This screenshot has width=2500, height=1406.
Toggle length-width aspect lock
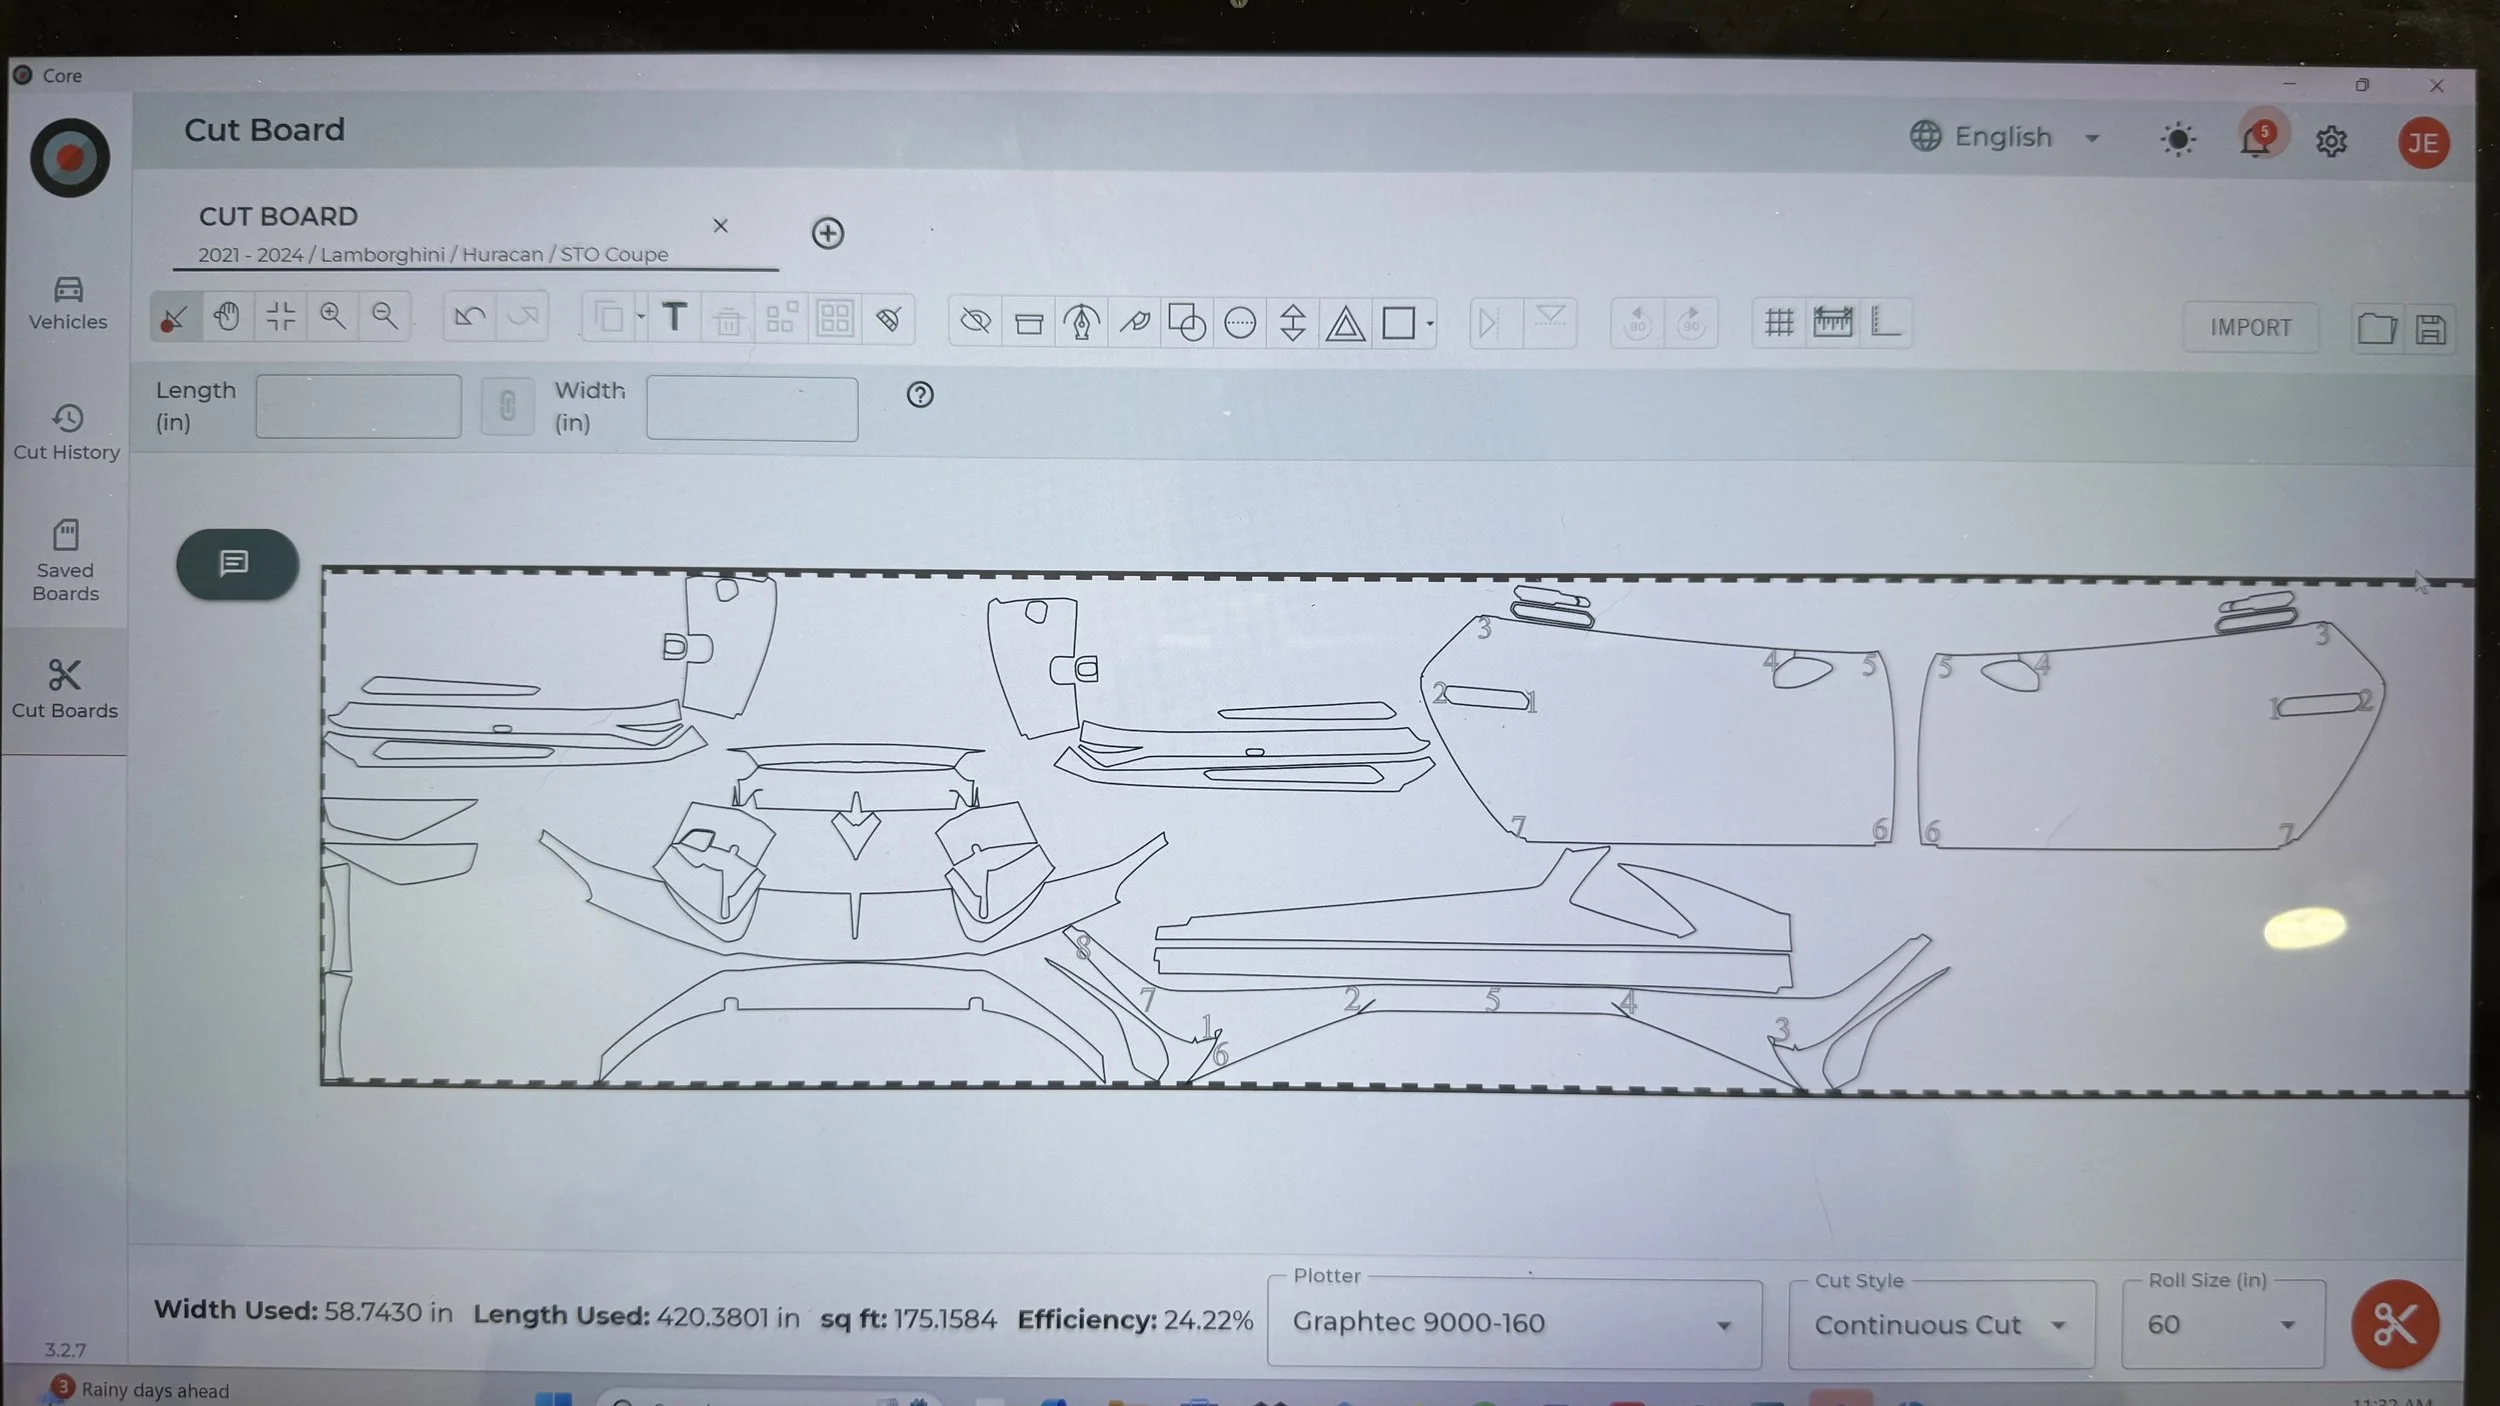tap(508, 407)
